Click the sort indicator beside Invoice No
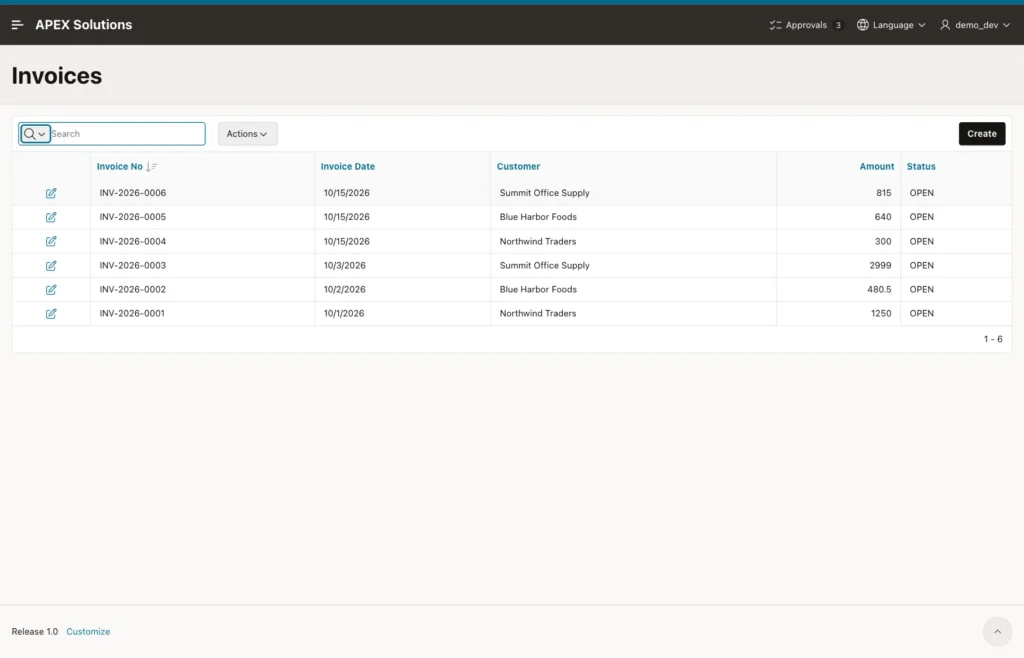 tap(152, 166)
